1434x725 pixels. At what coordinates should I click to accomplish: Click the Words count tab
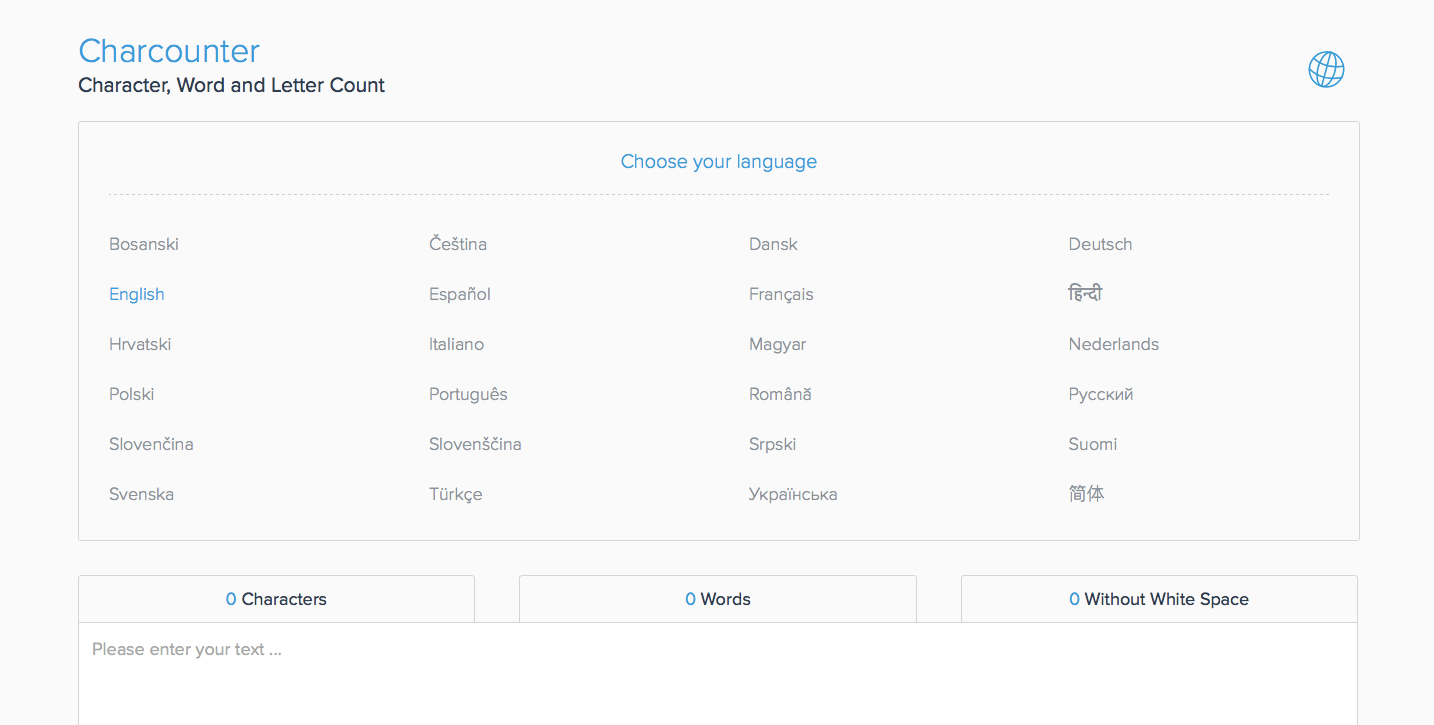pyautogui.click(x=718, y=599)
